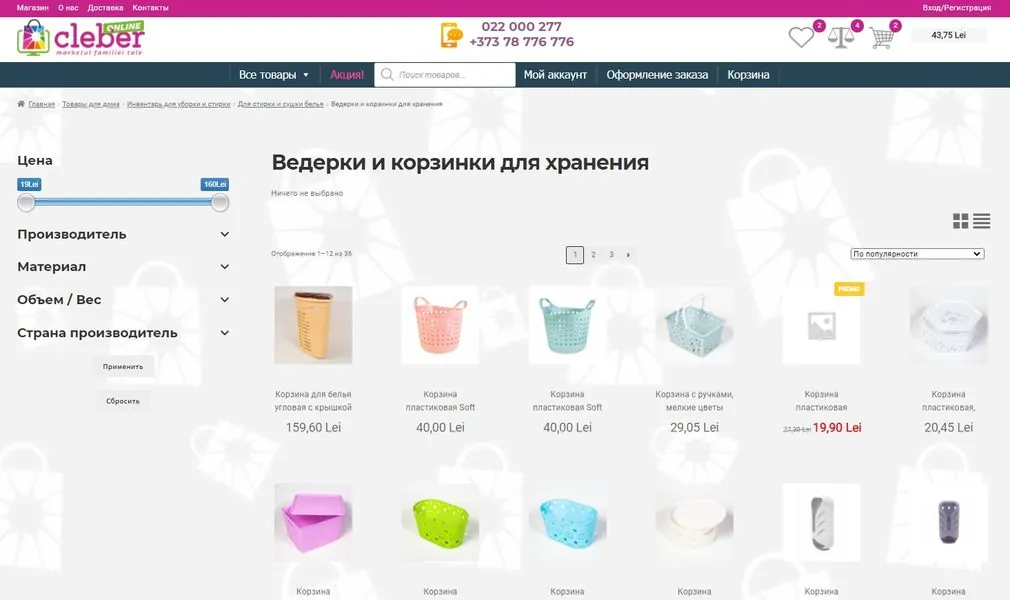Open the wishlist heart icon

point(801,37)
